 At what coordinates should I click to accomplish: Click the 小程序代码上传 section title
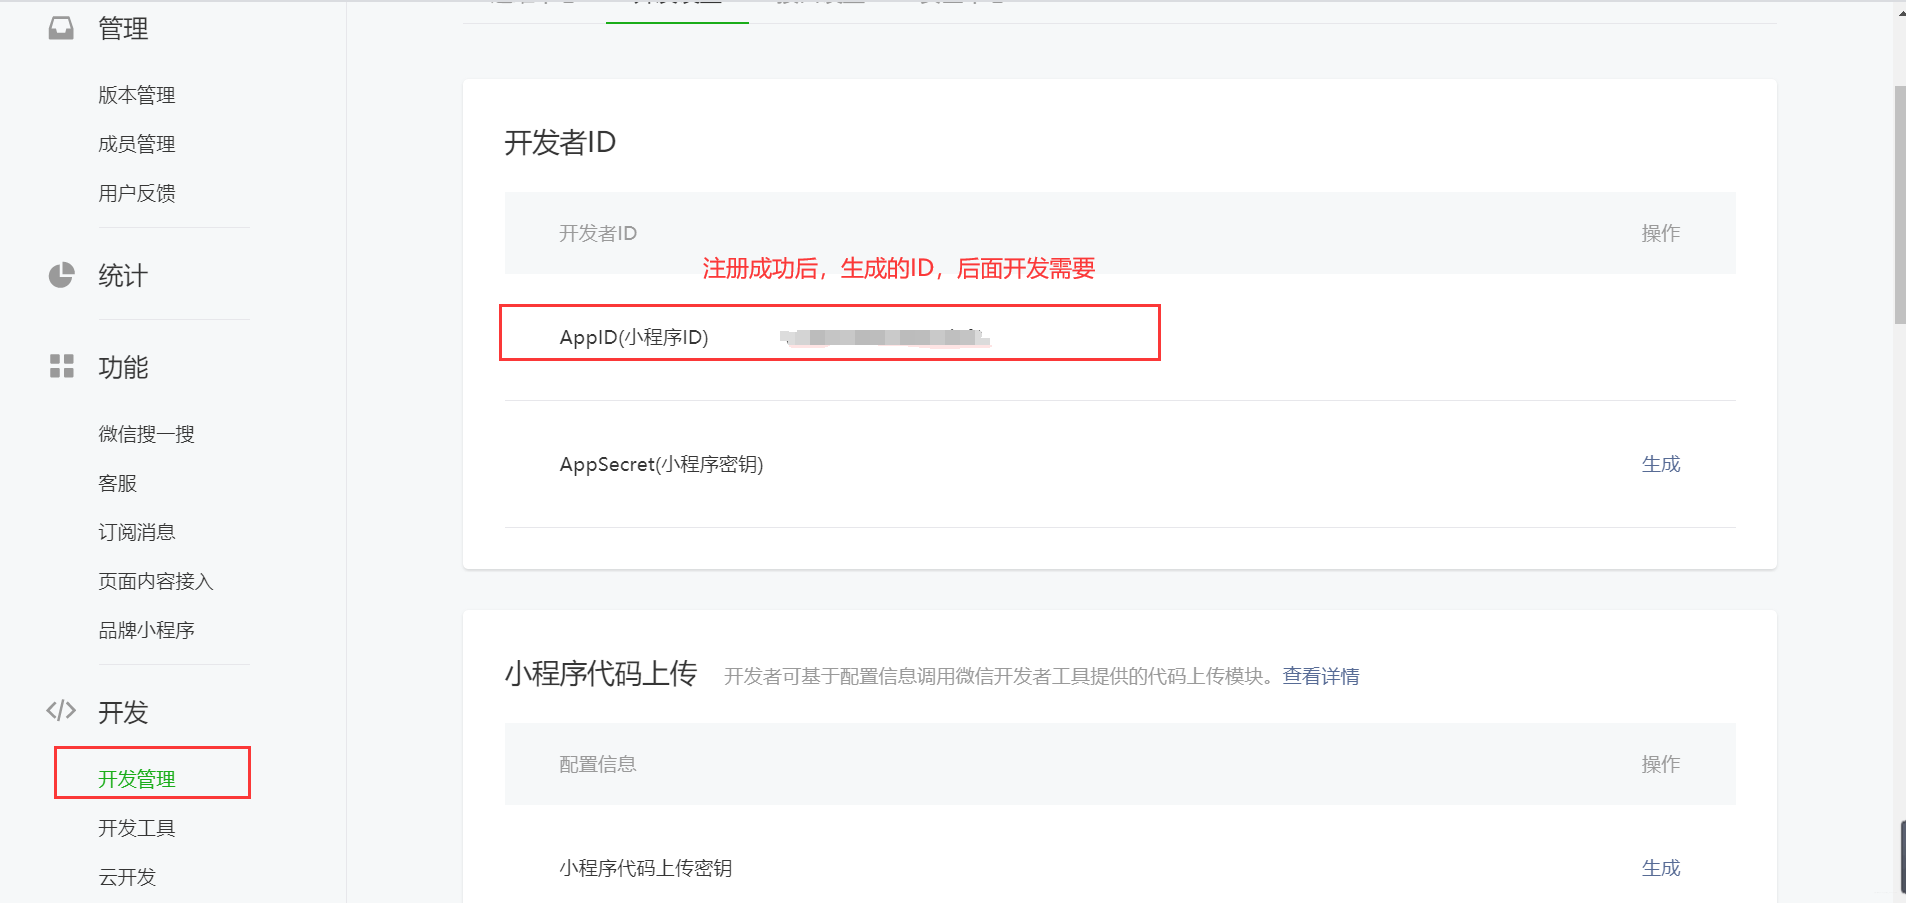[600, 674]
